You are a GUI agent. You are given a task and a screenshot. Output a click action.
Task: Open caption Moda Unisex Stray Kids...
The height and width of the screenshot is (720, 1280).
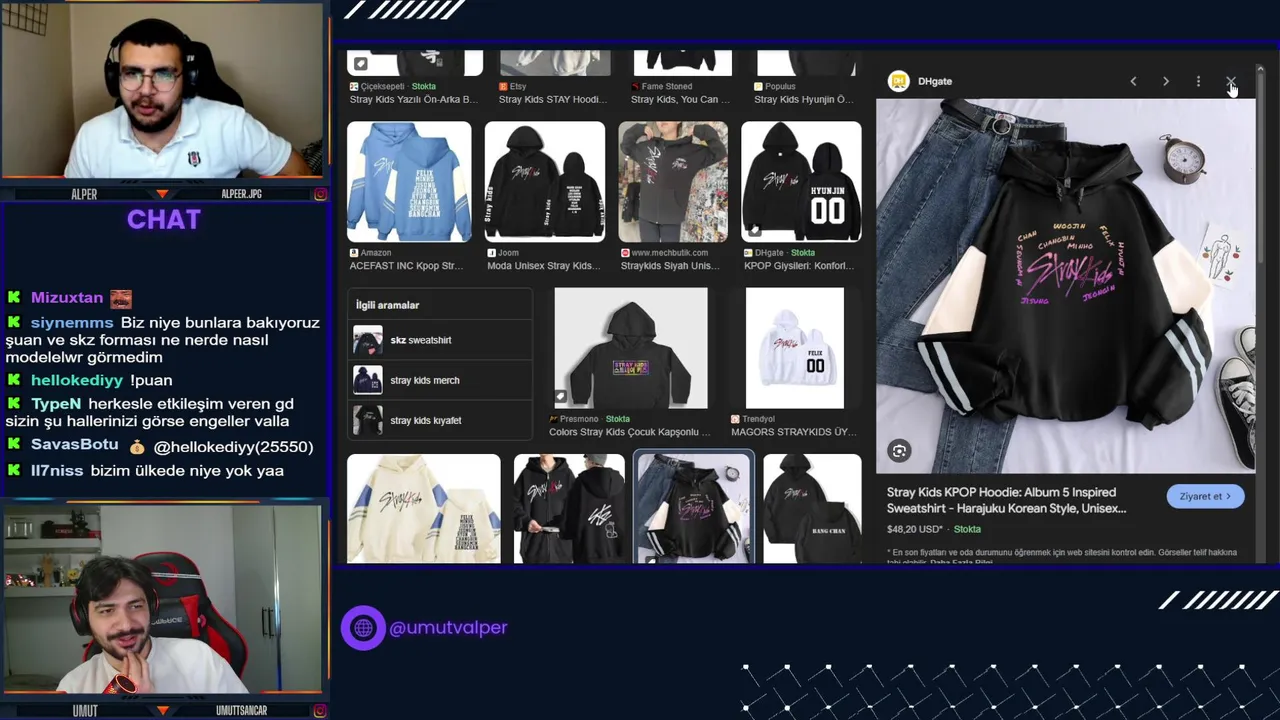544,266
